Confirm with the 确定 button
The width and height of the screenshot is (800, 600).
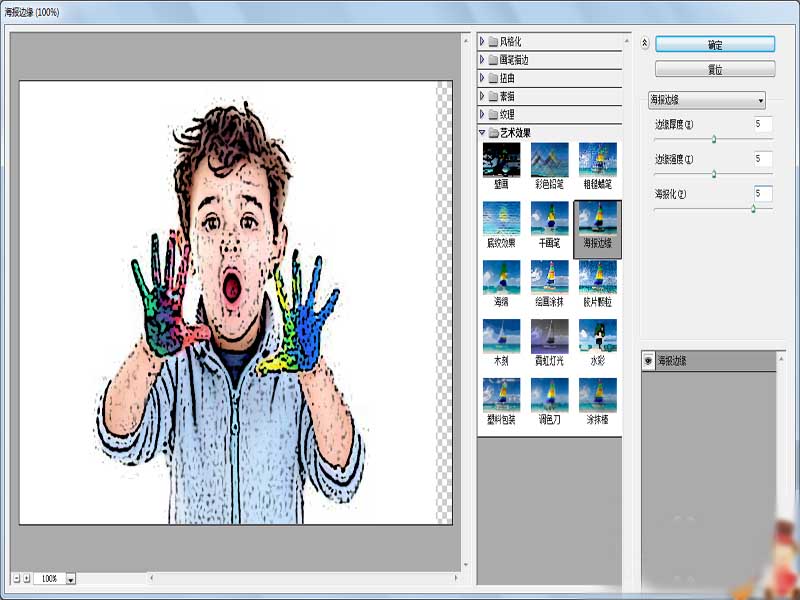point(715,44)
